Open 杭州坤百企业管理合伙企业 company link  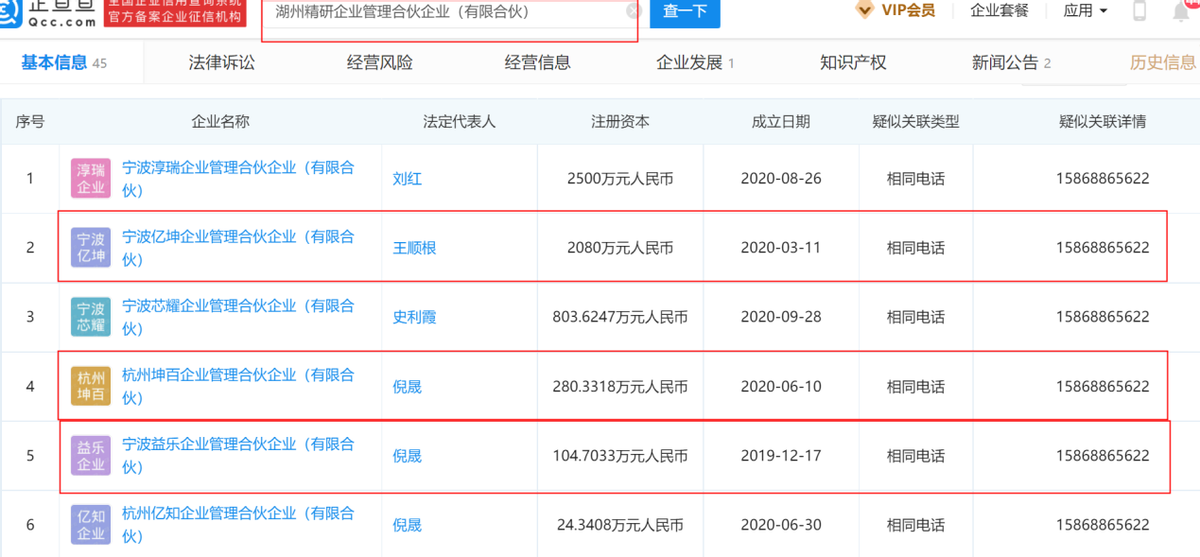click(x=238, y=386)
